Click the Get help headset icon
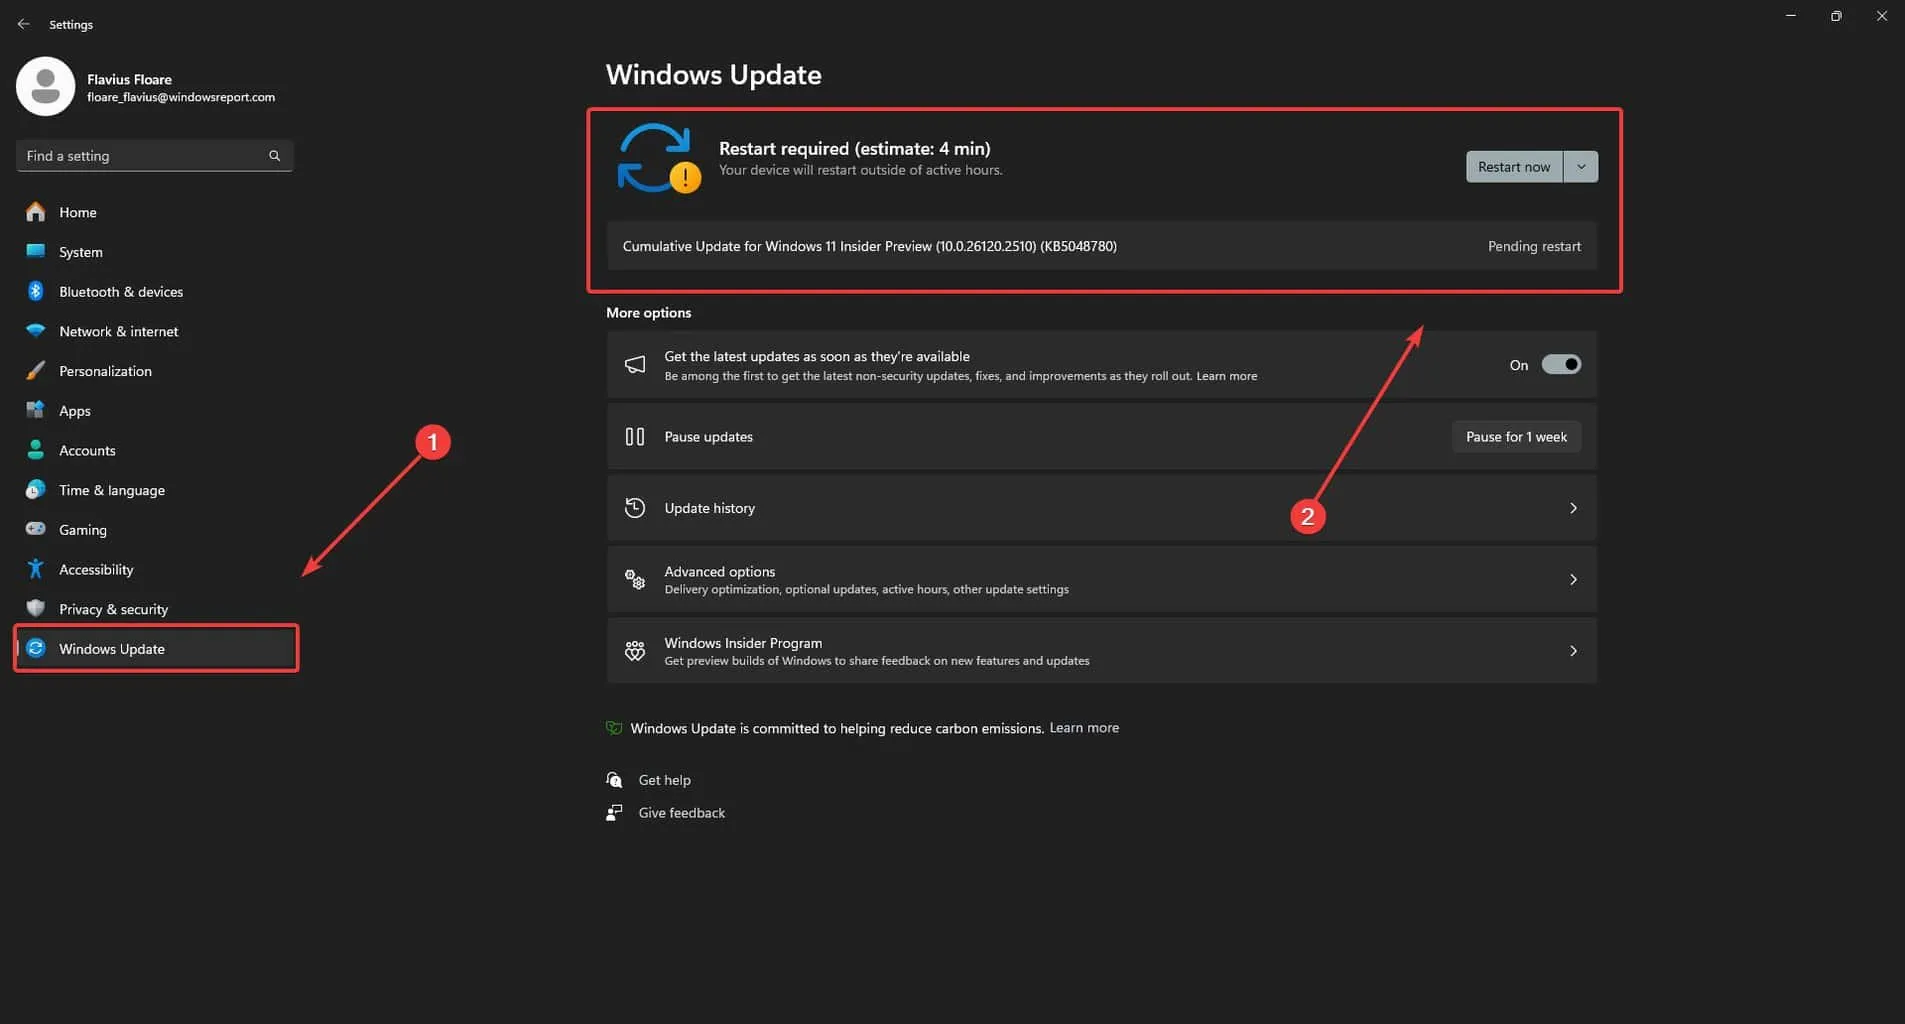 click(614, 780)
